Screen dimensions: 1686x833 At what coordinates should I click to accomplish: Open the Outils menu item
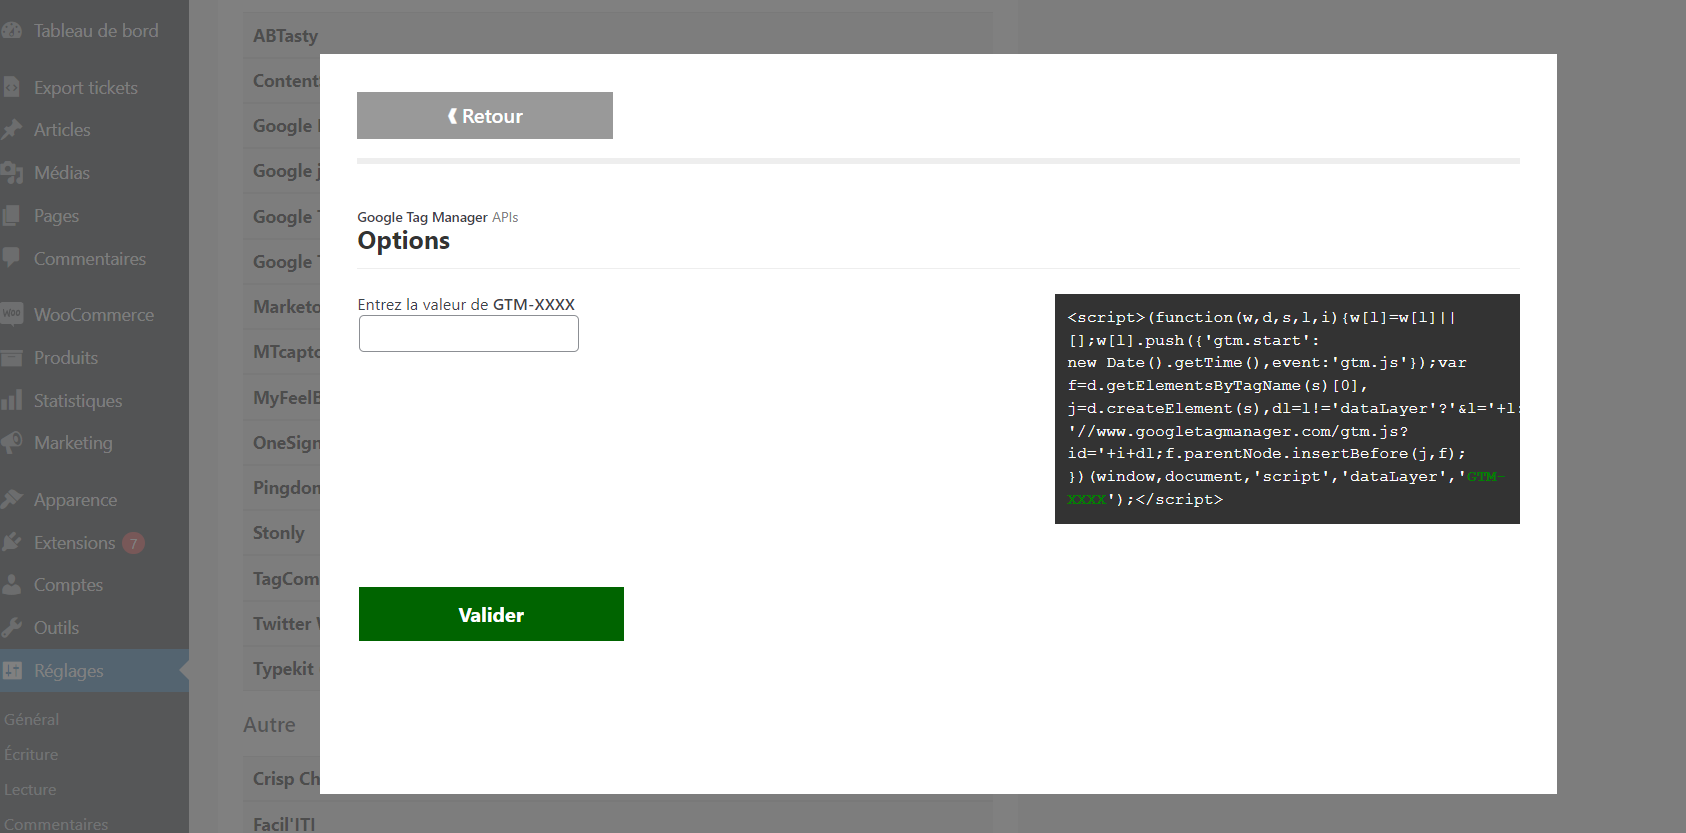coord(56,628)
